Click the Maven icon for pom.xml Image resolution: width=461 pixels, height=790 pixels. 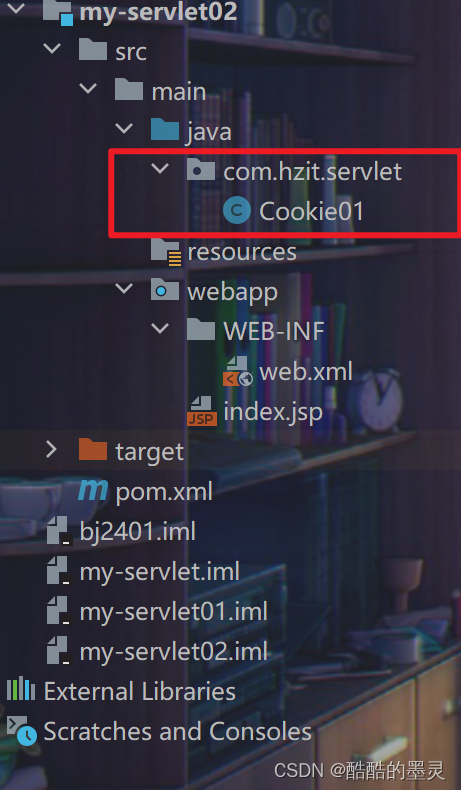(93, 490)
